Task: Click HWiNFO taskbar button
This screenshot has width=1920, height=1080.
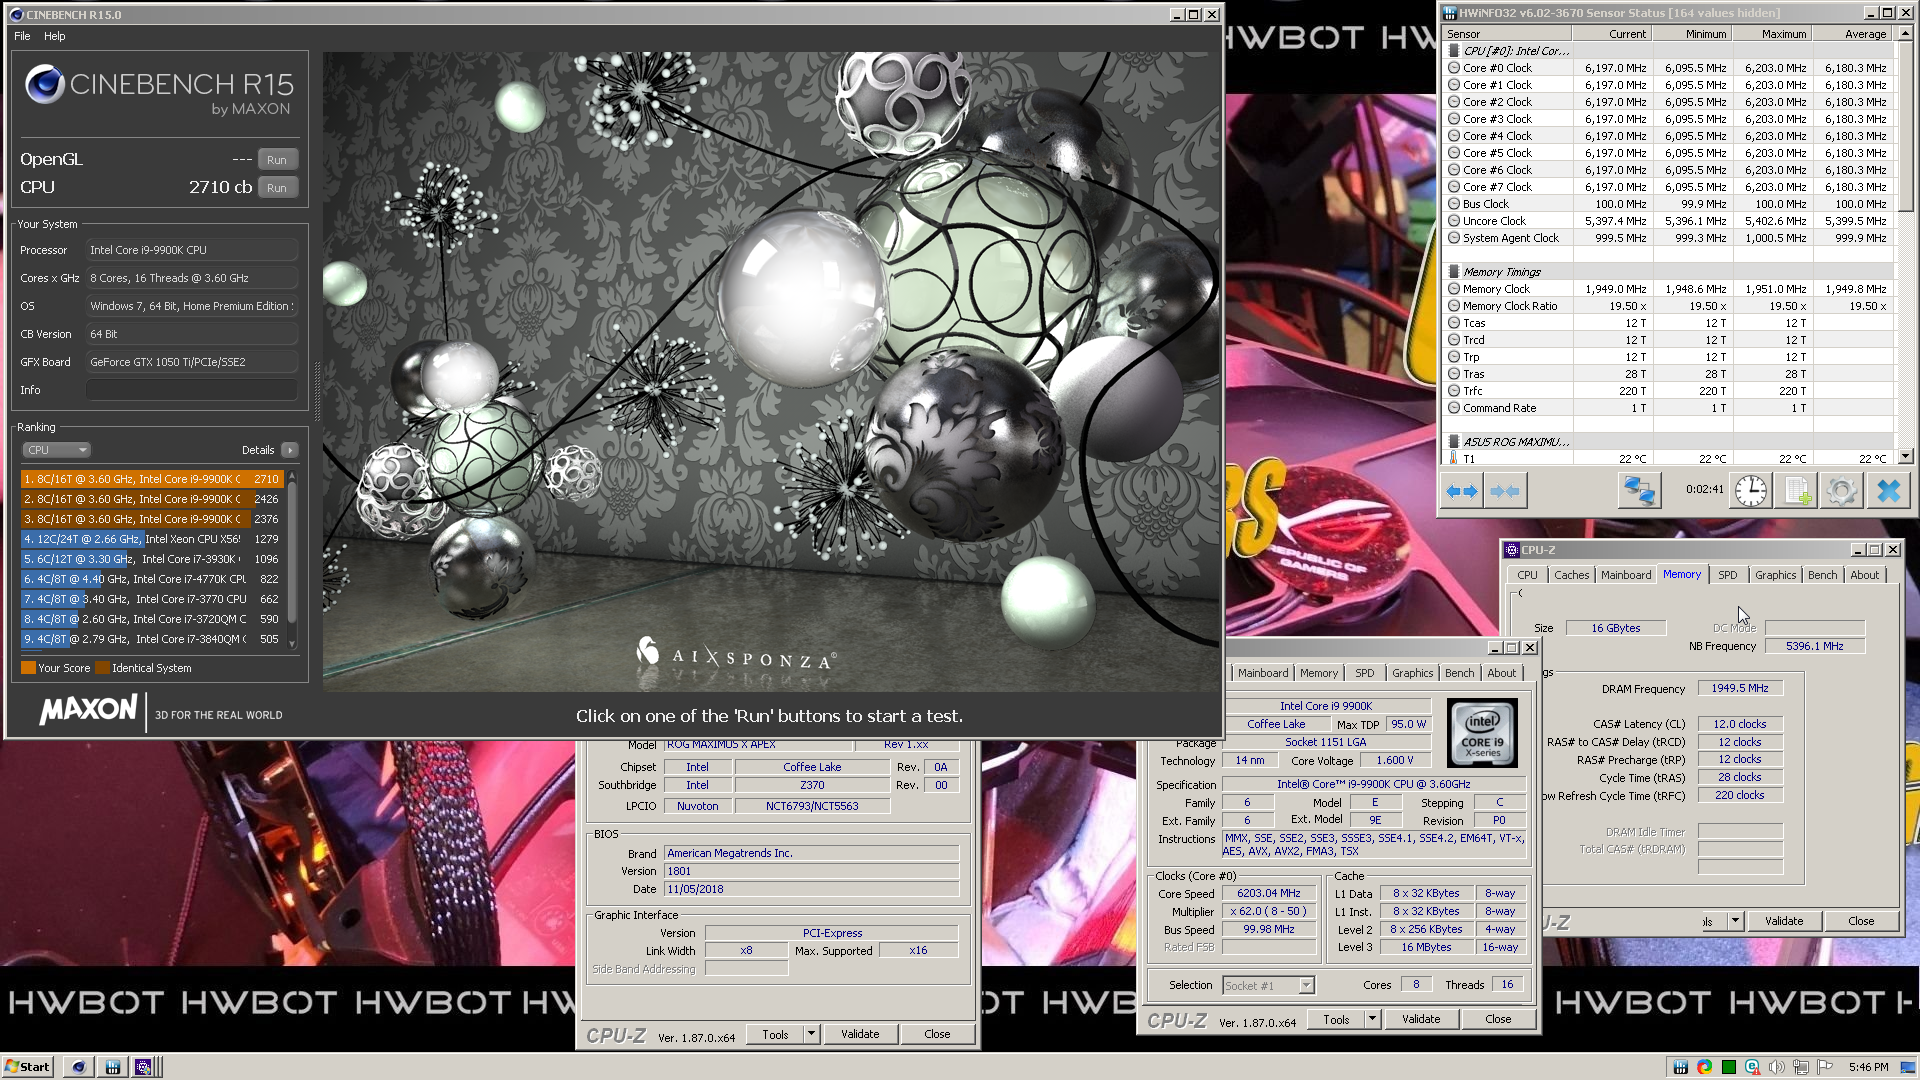Action: coord(113,1067)
